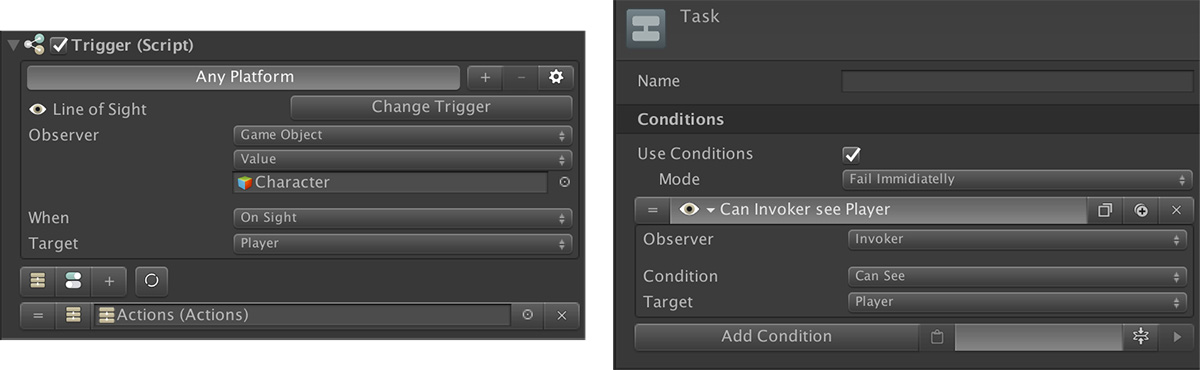Collapse the Trigger (Script) component foldout
Screen dimensions: 1200x370
coord(13,45)
